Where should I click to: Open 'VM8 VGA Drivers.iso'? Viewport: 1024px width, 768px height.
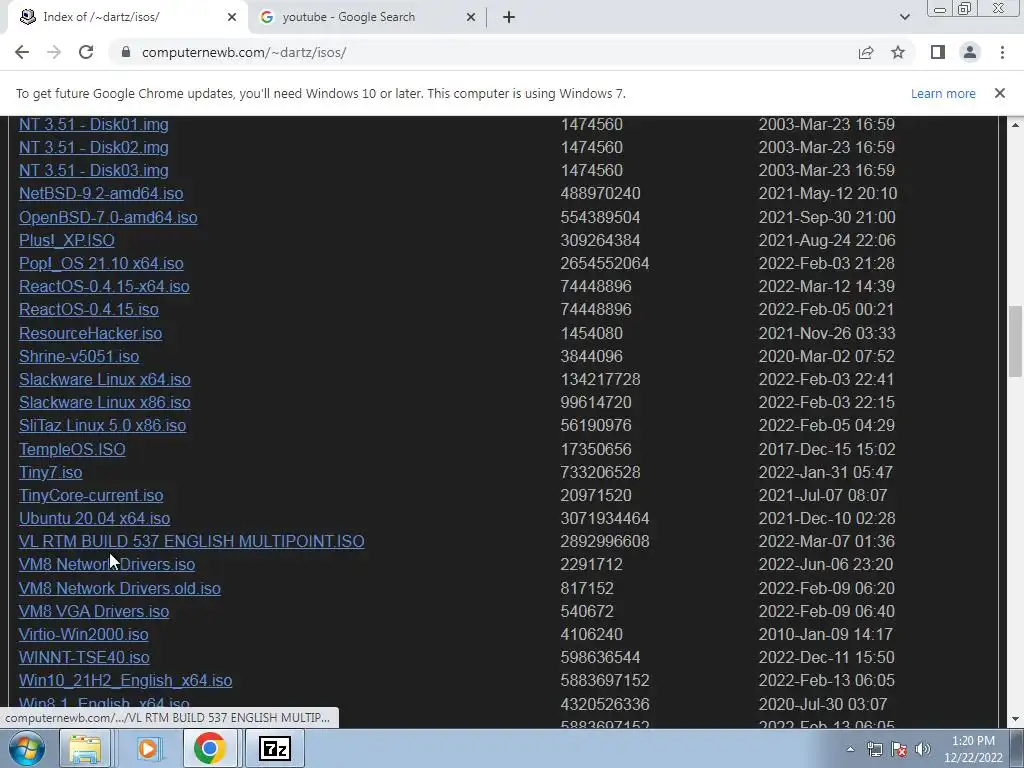[x=93, y=611]
